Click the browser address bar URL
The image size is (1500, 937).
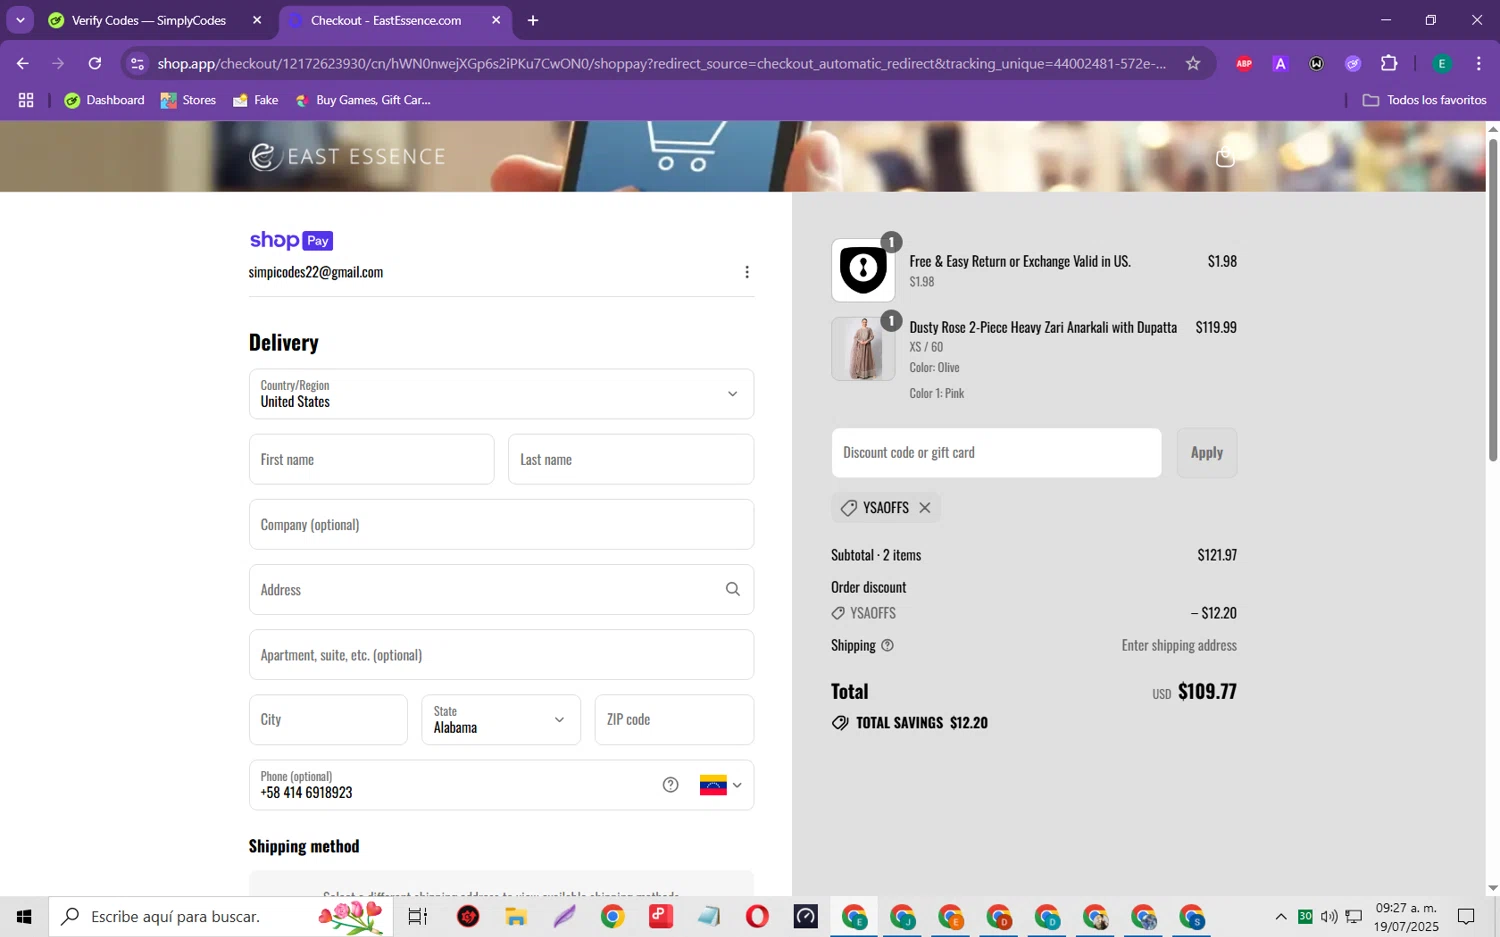tap(661, 64)
